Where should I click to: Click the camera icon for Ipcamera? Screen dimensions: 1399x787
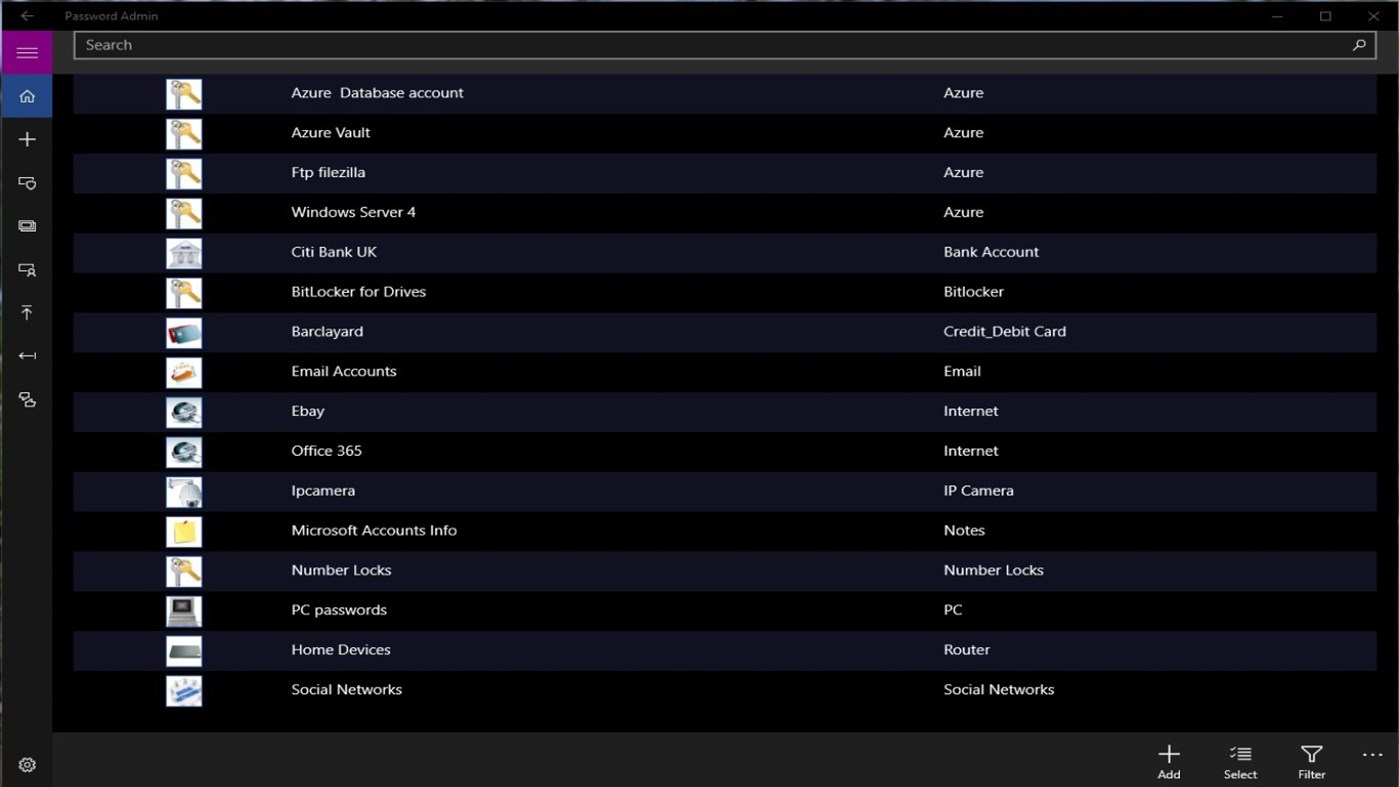(x=184, y=492)
